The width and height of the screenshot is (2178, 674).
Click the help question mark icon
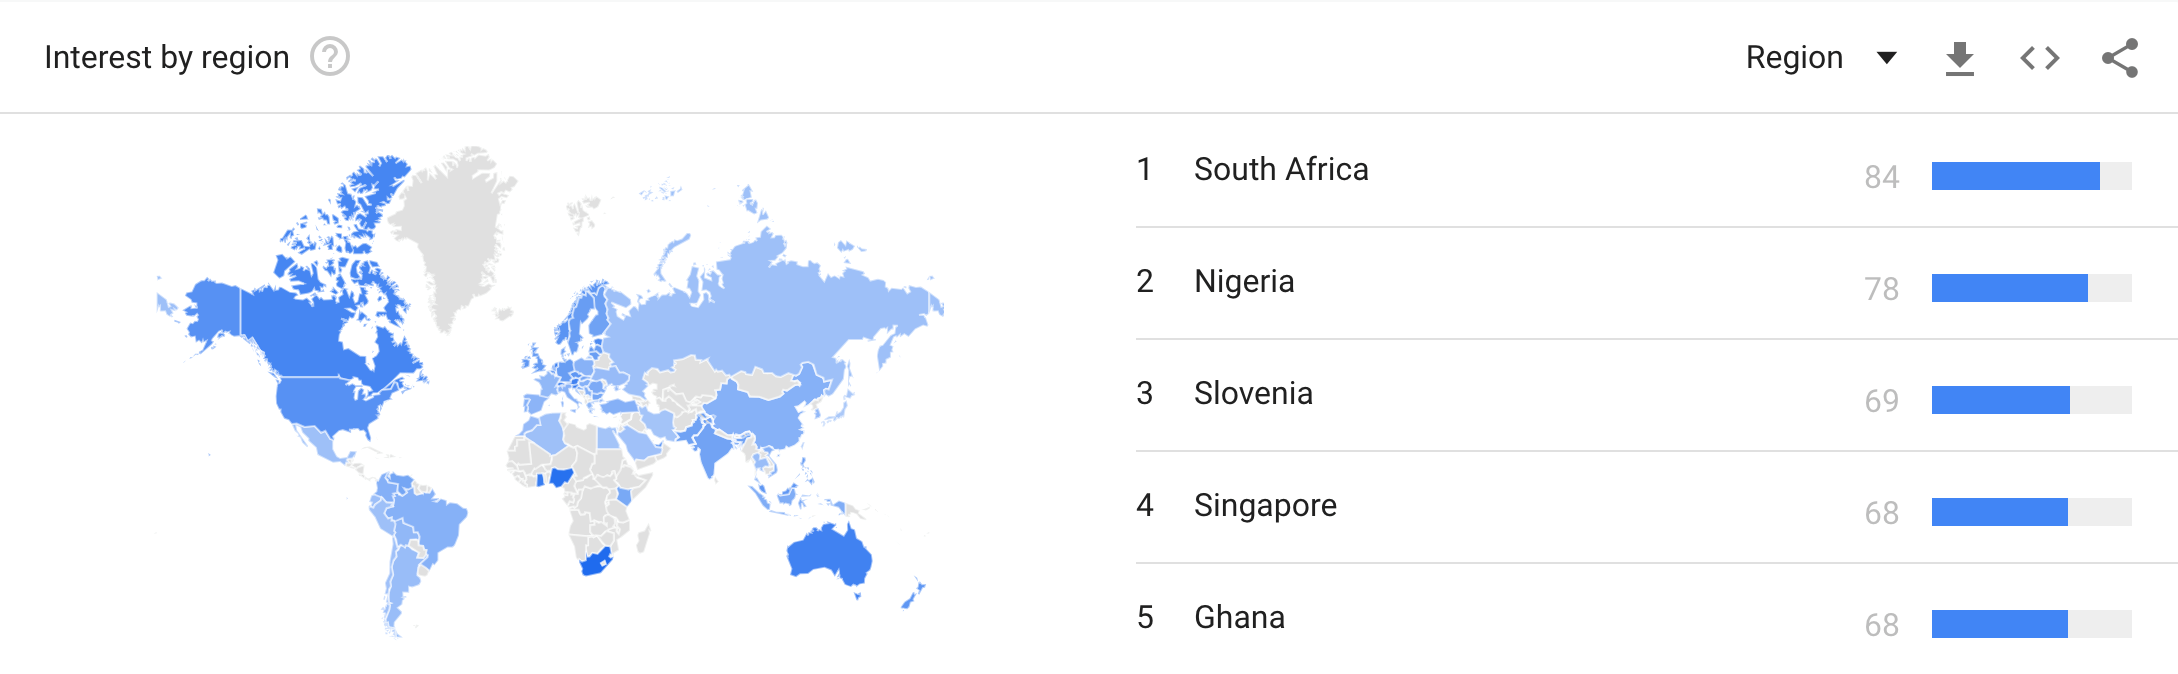click(x=329, y=57)
